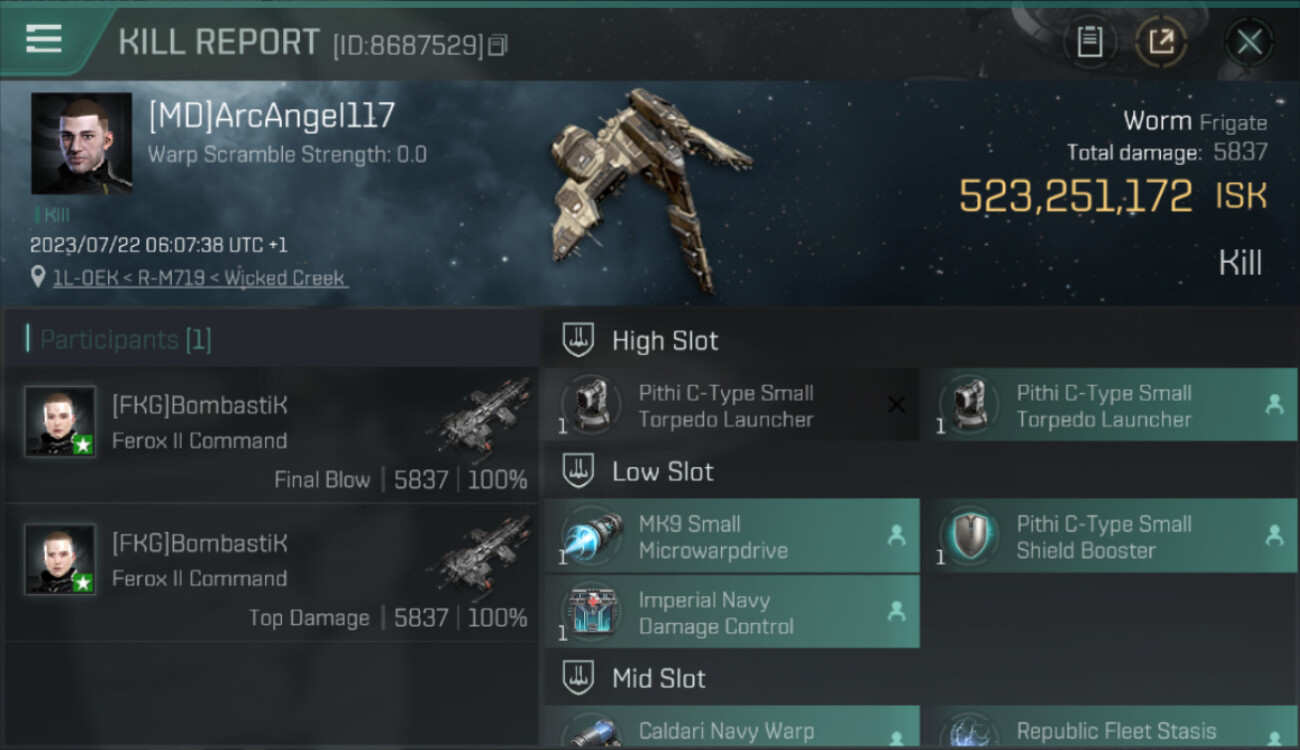Select the Republic Fleet Stasis module
This screenshot has width=1300, height=750.
pos(1109,728)
